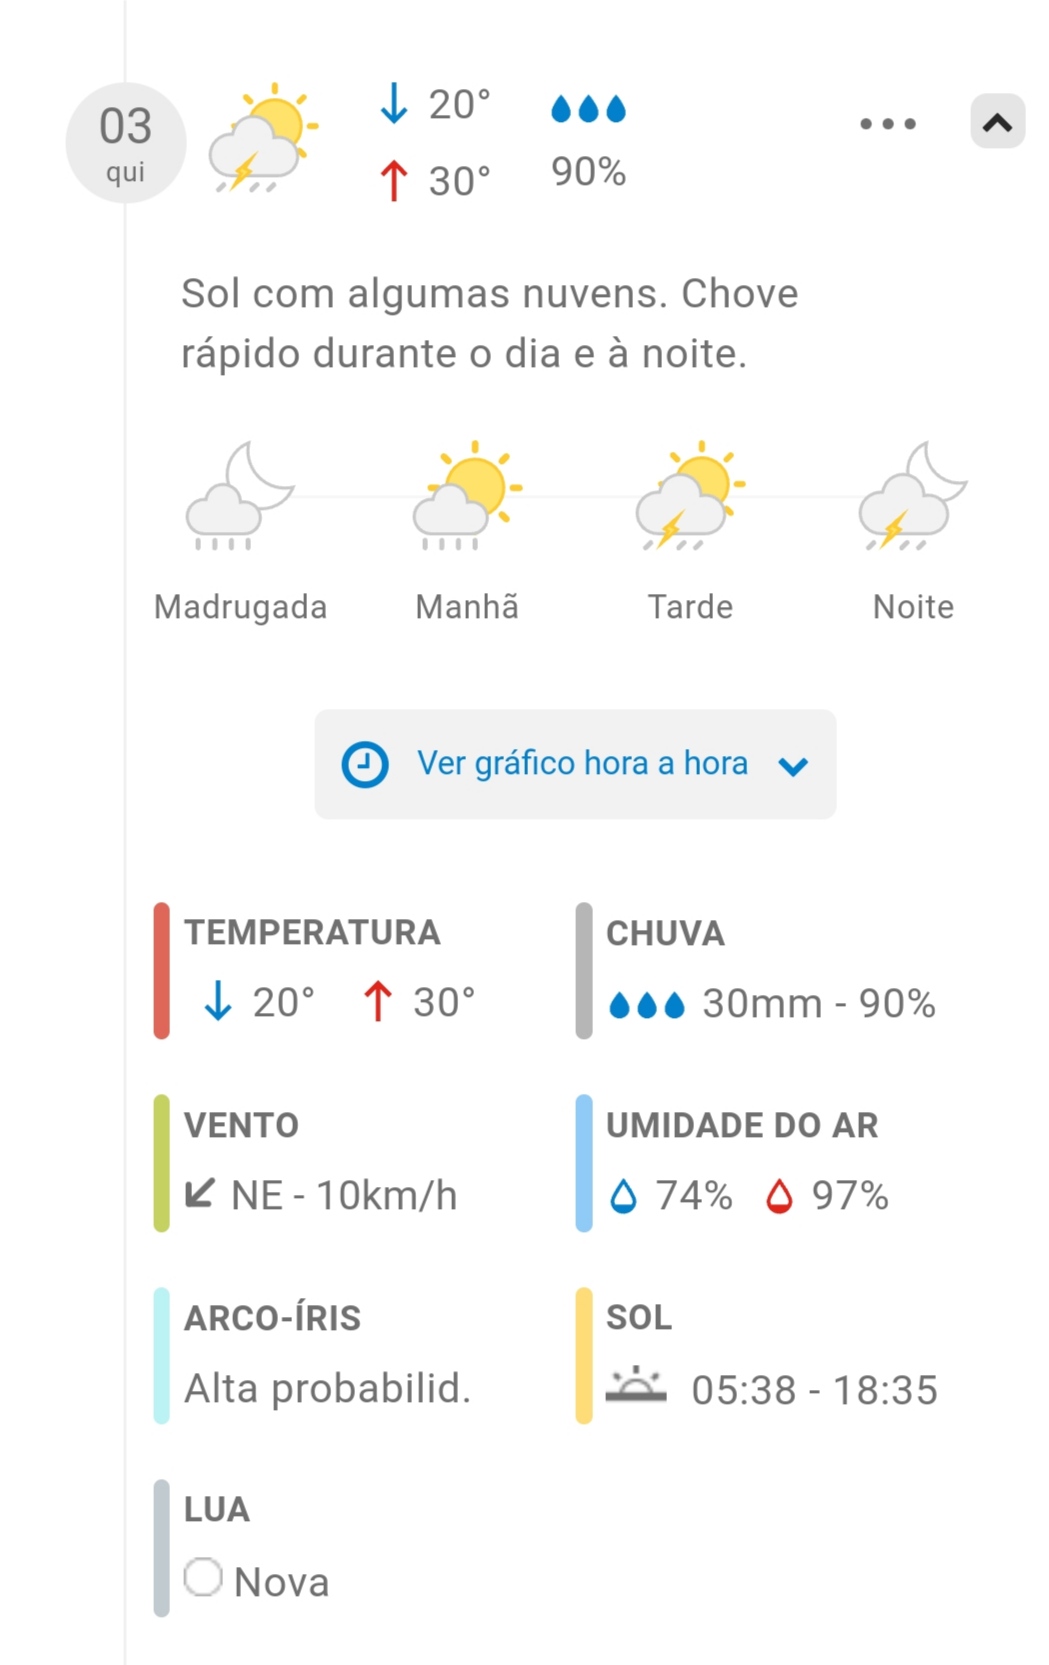Tap the daily summary thunderstorm icon beside date

(263, 138)
